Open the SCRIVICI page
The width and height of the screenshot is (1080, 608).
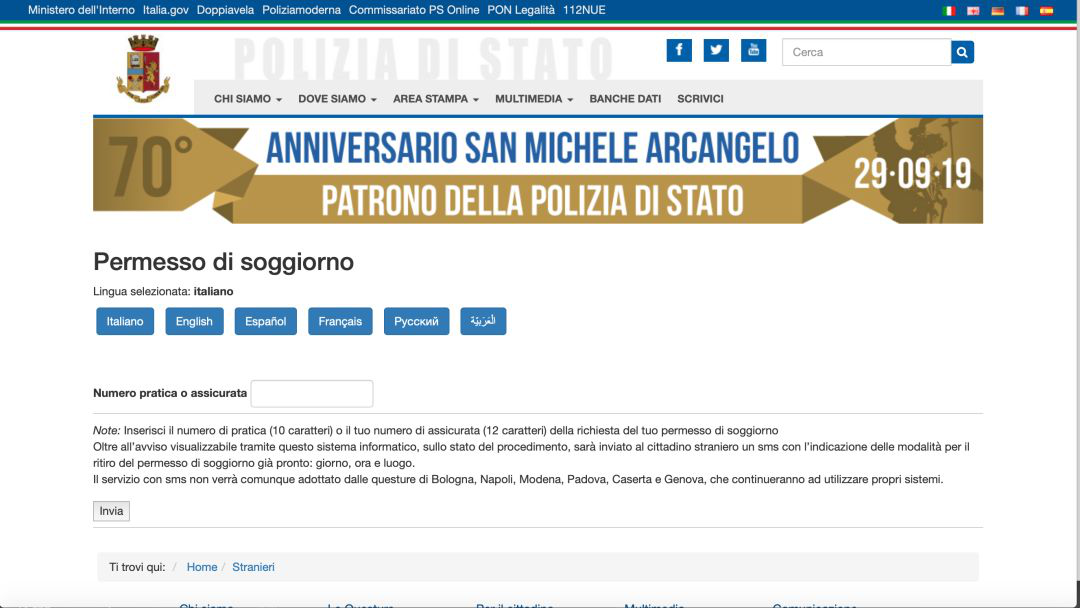[700, 98]
